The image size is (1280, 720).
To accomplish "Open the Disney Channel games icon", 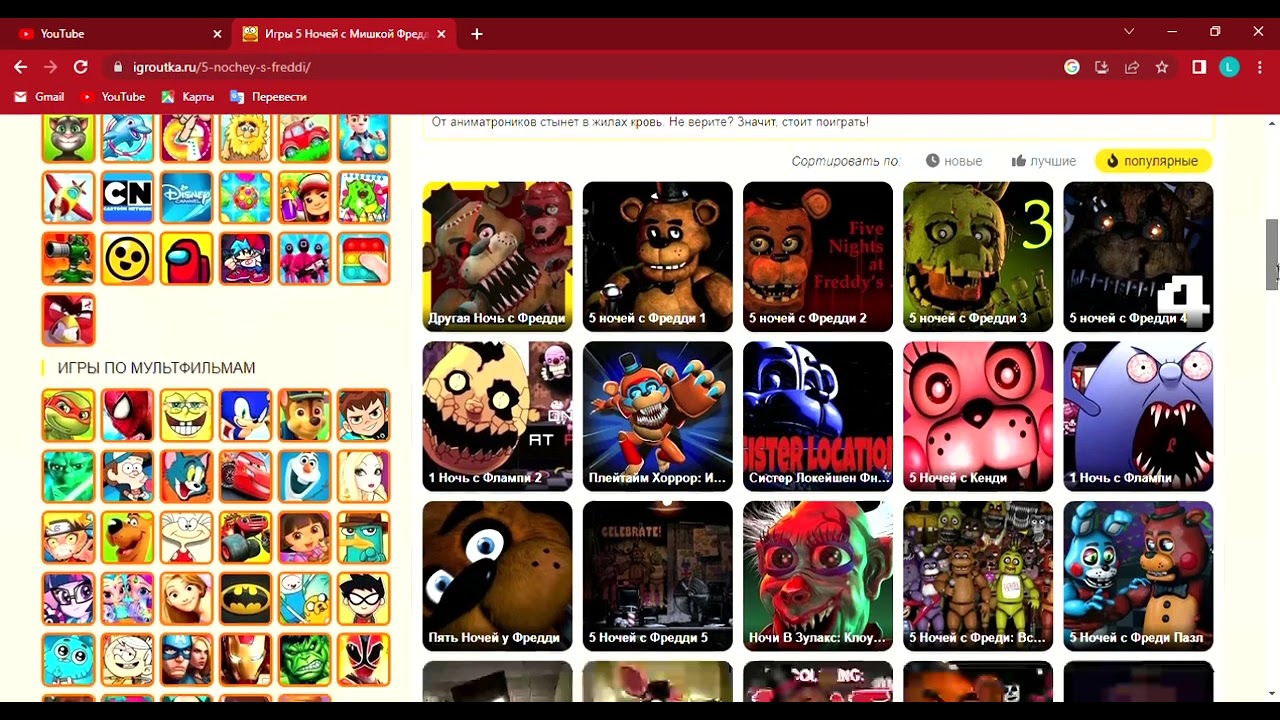I will point(186,197).
